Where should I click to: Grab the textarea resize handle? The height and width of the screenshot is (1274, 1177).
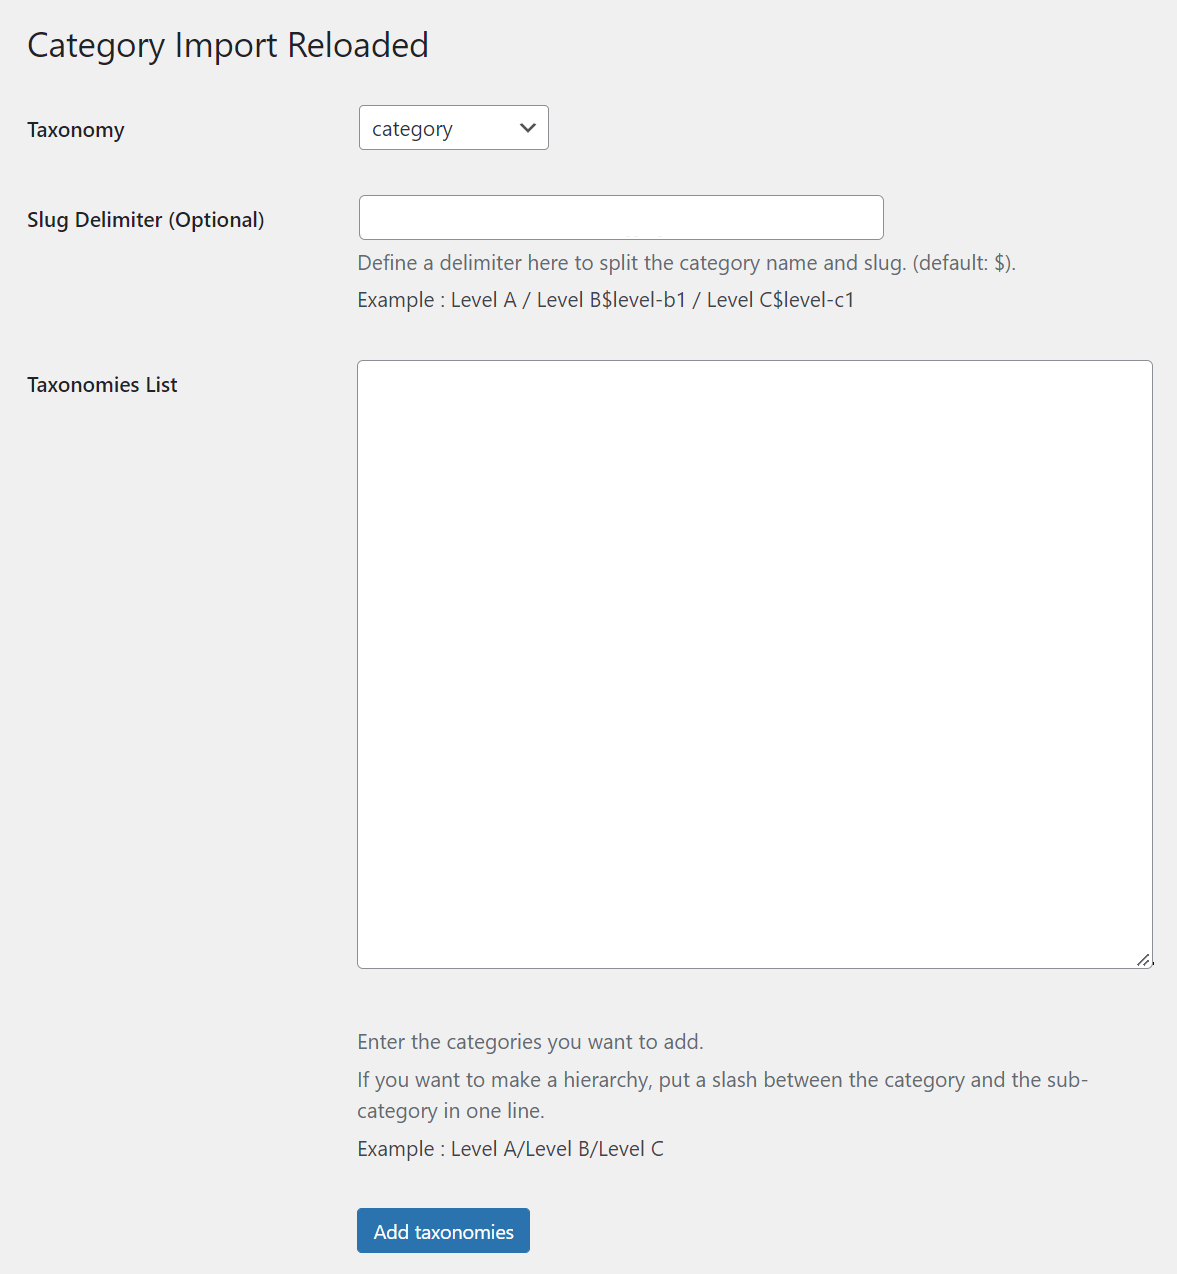point(1143,959)
